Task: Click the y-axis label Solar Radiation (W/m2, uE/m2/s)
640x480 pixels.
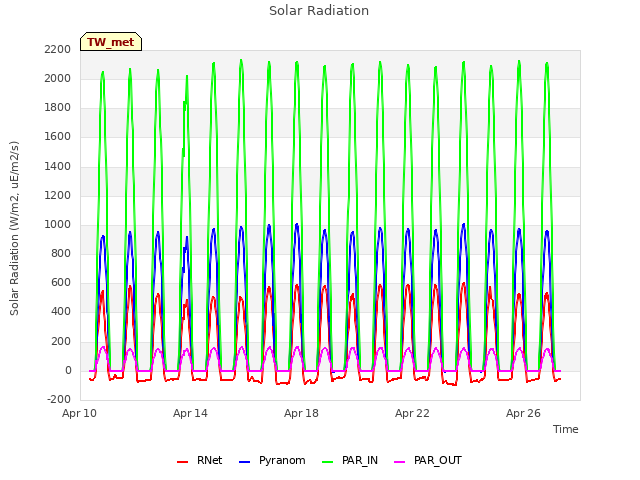Action: tap(14, 228)
